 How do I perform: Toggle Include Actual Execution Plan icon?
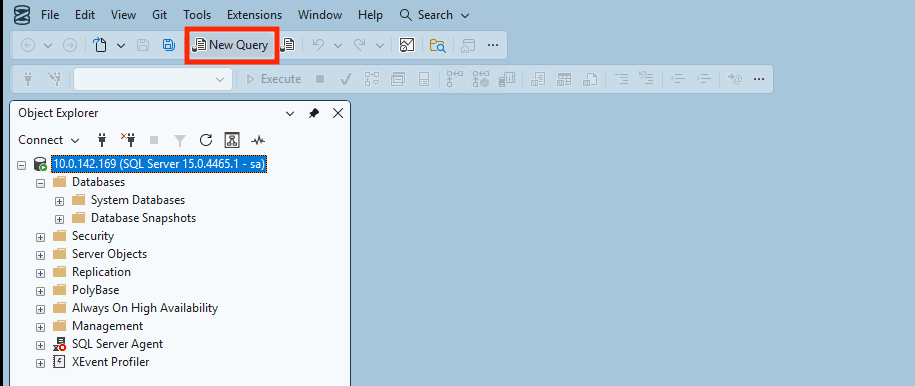click(x=454, y=79)
